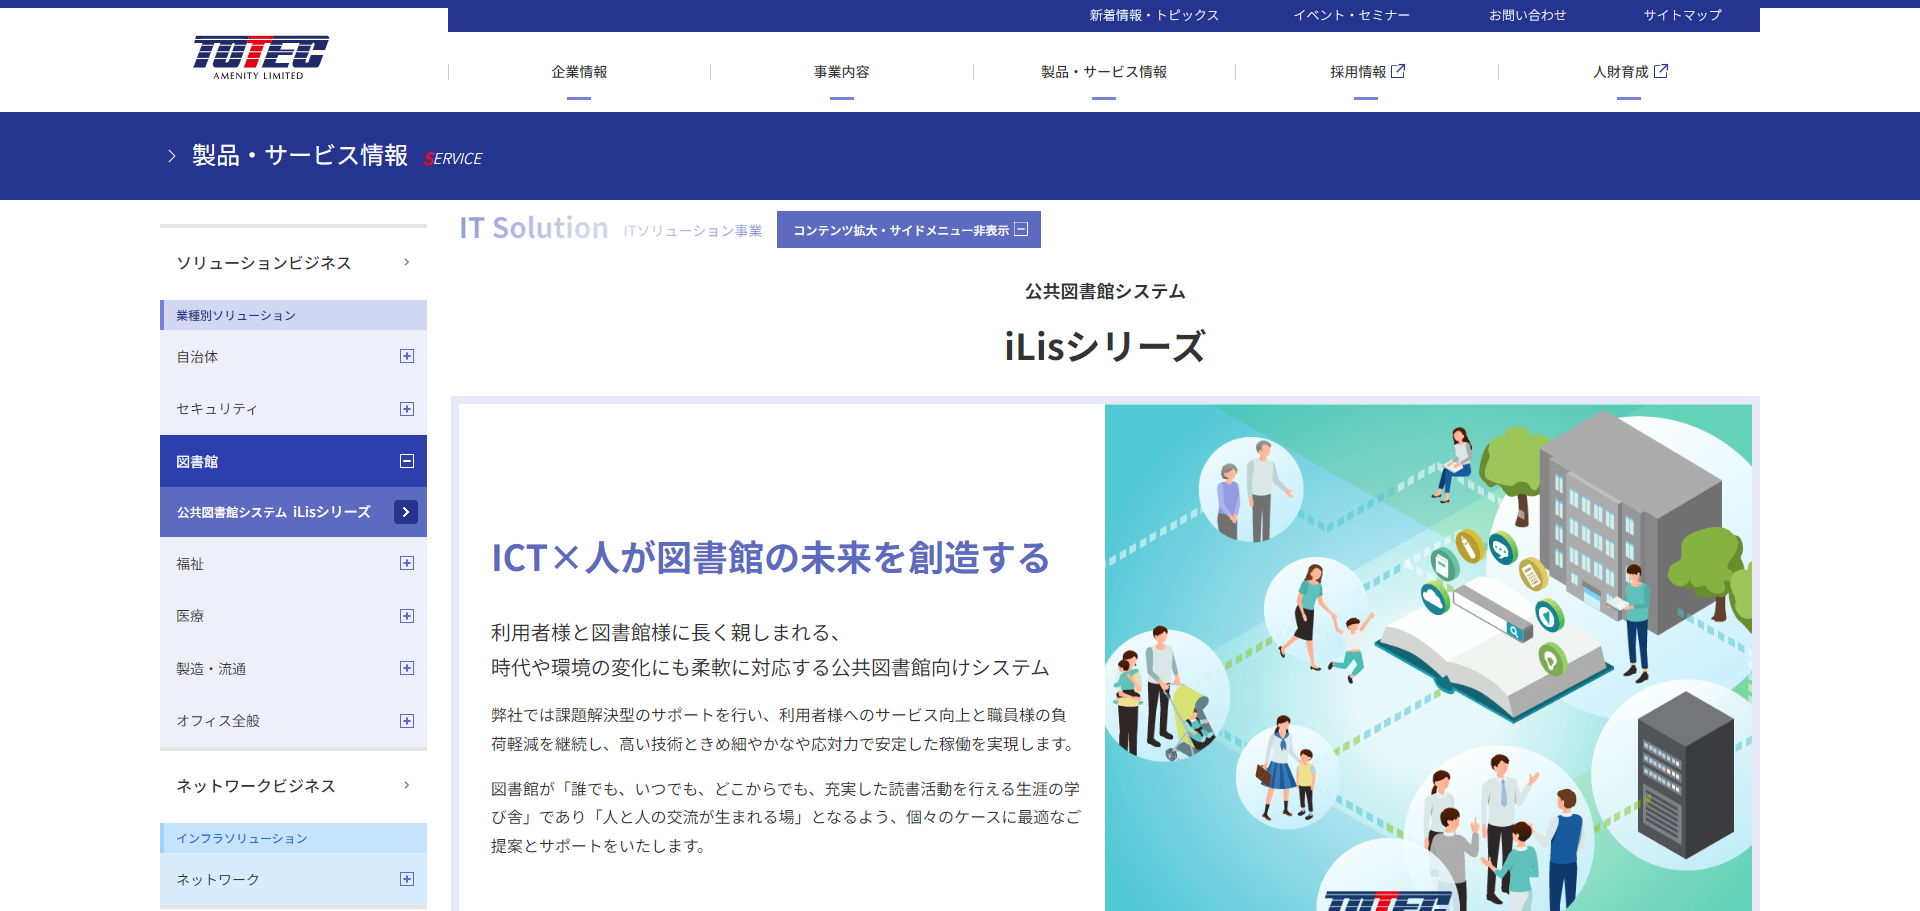Select インフラソリューション sidebar heading

tap(293, 838)
